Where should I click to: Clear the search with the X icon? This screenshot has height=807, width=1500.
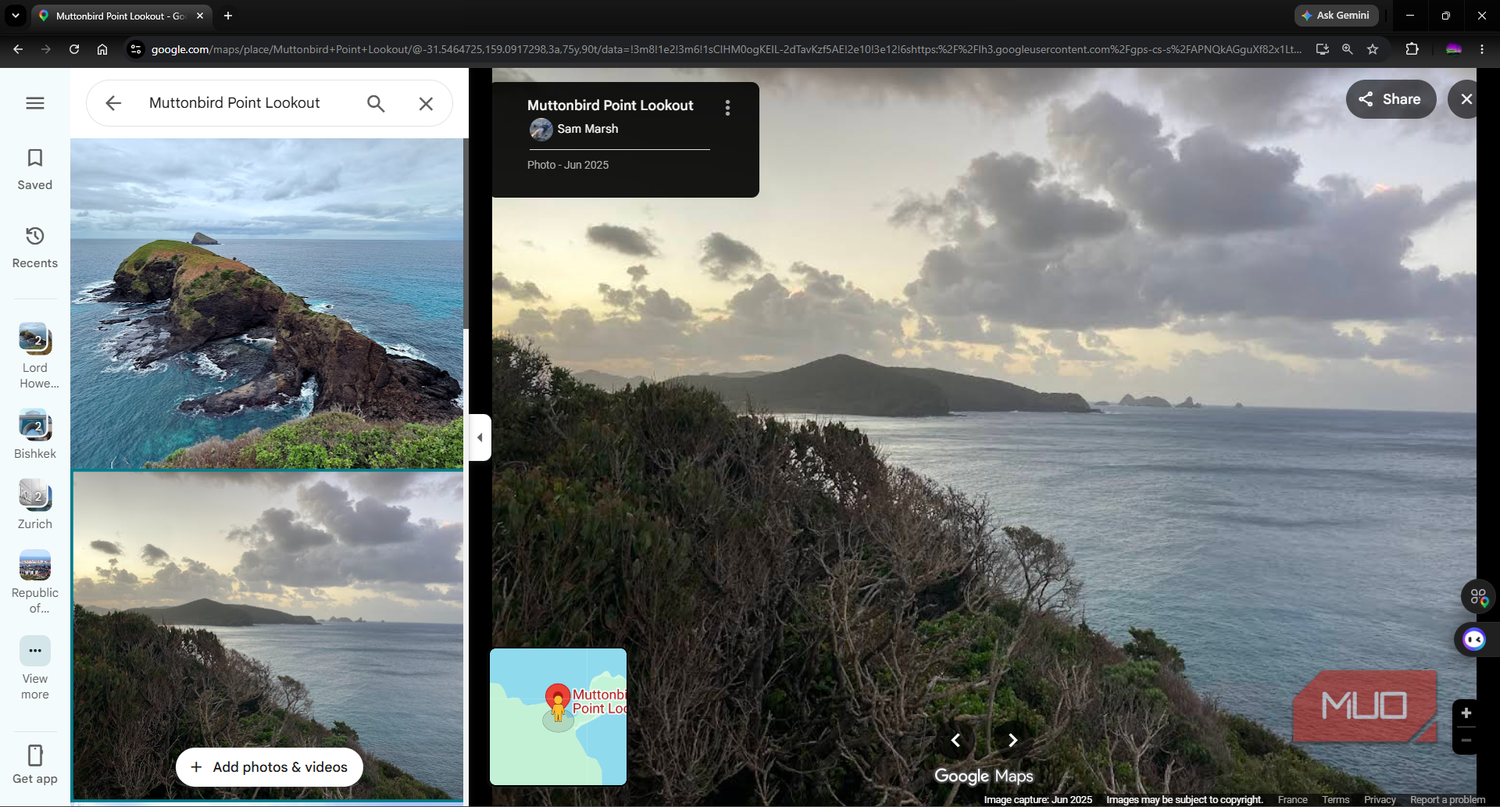(426, 103)
